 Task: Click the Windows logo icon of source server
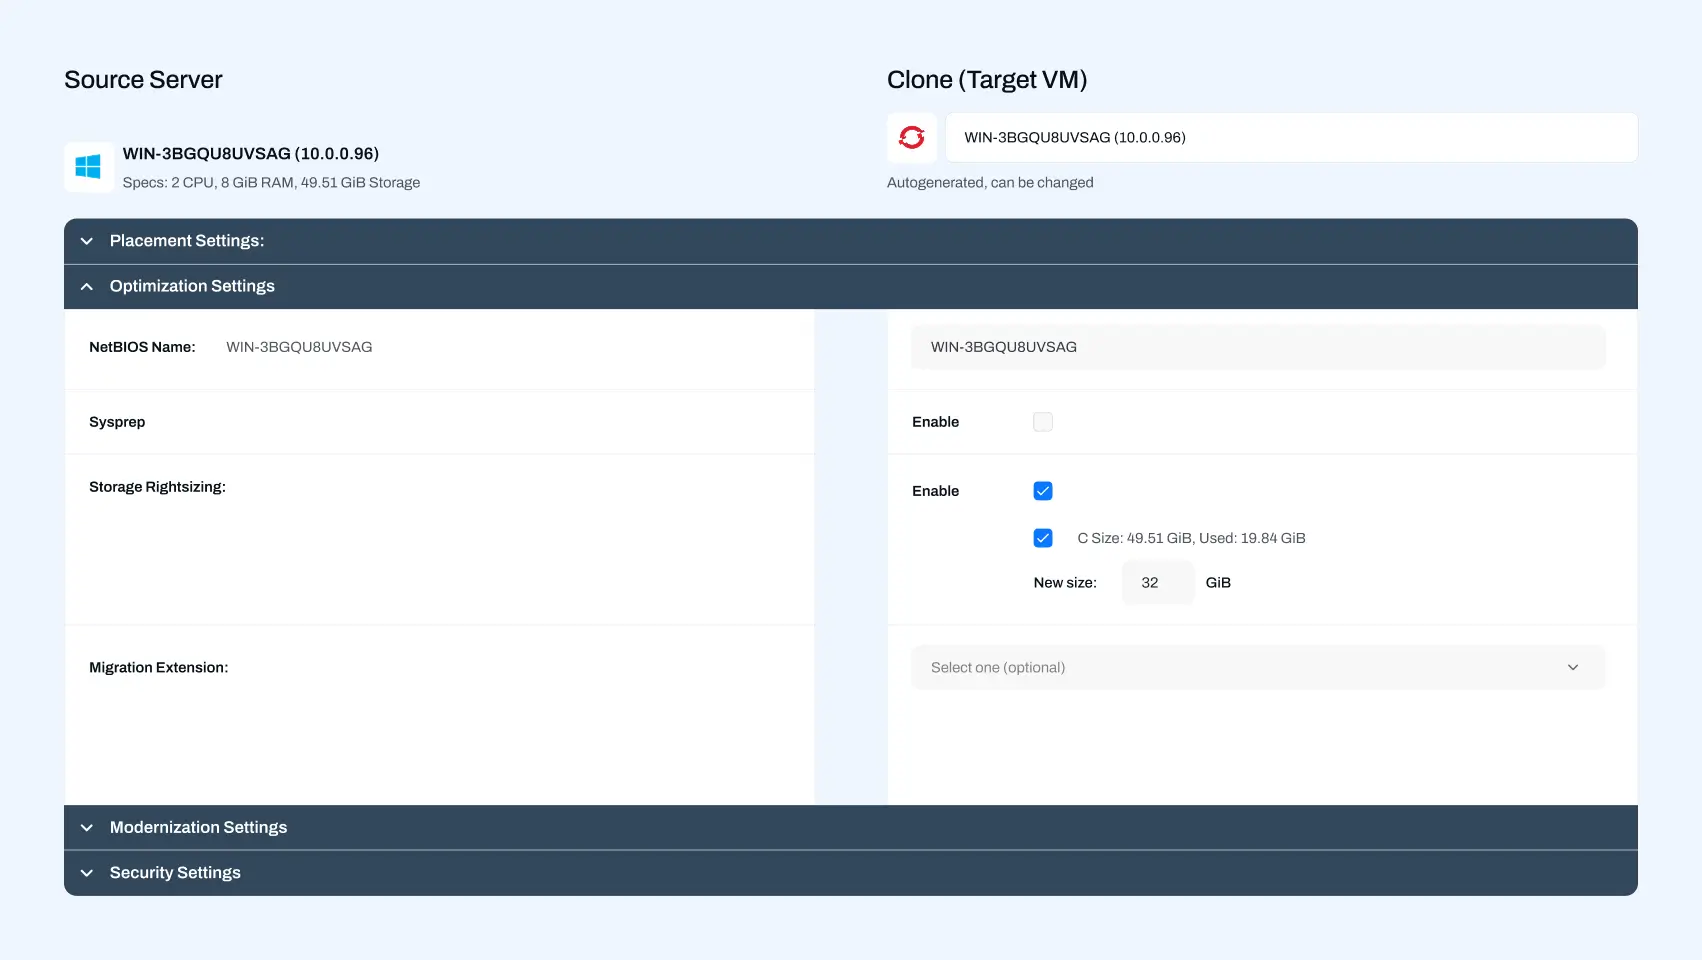pos(88,167)
